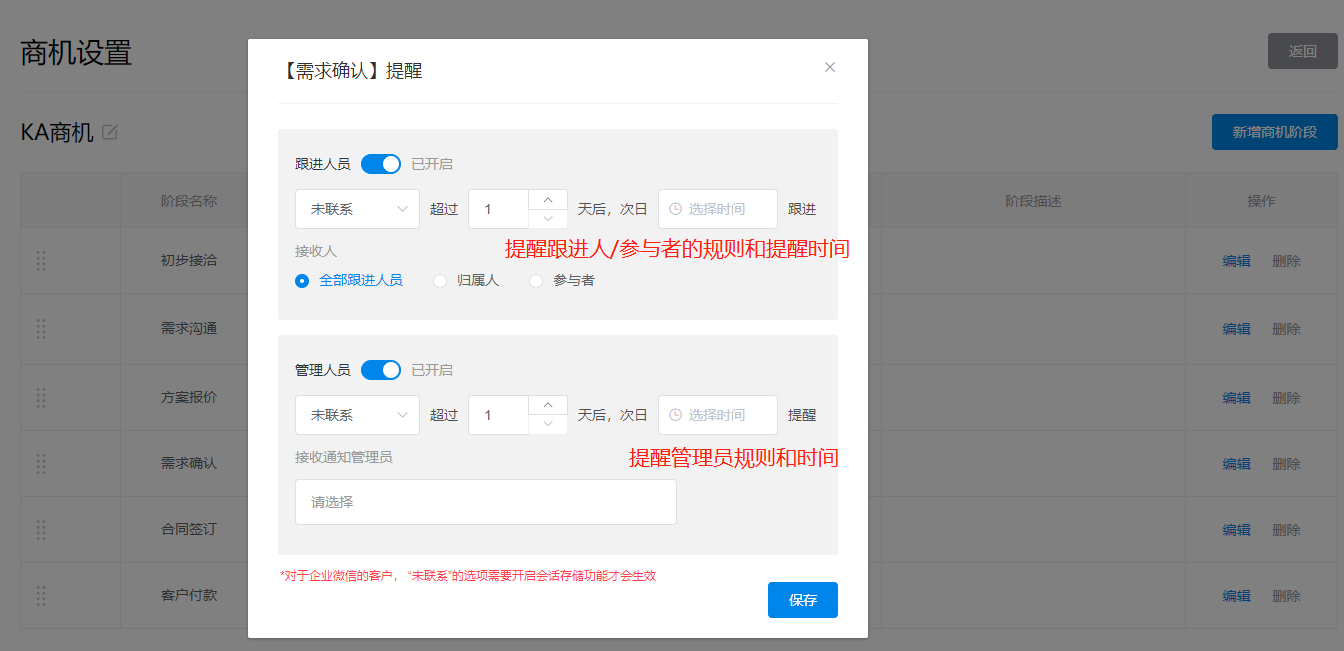
Task: Increase 跟进人员 days with up arrow
Action: 547,200
